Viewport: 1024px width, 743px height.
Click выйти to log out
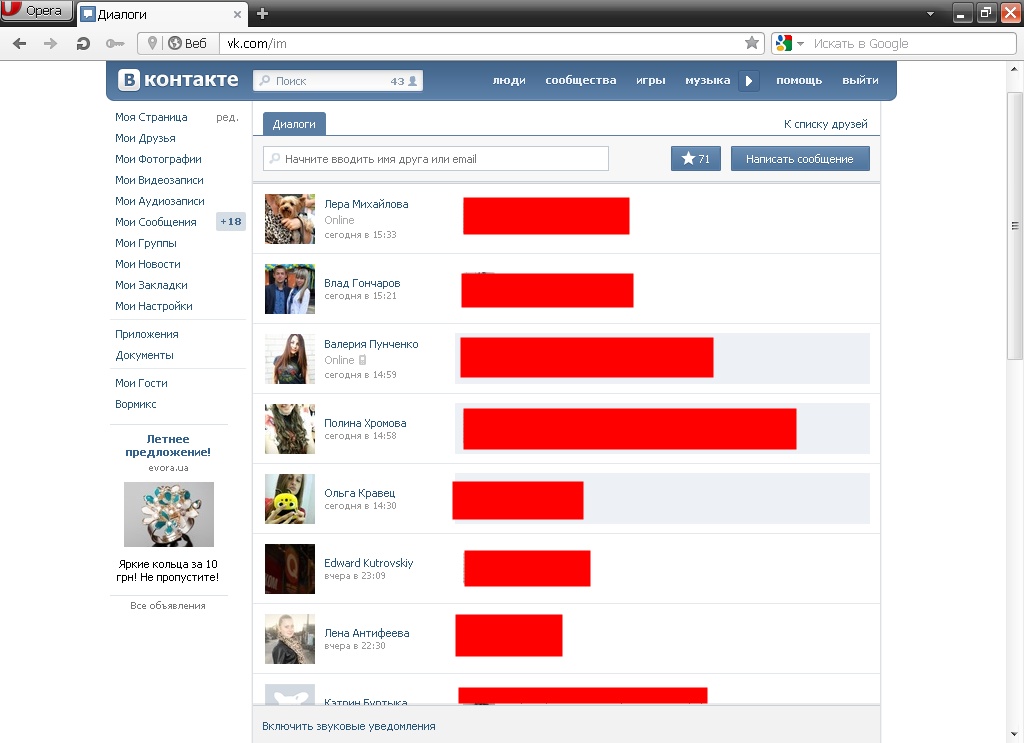(860, 80)
